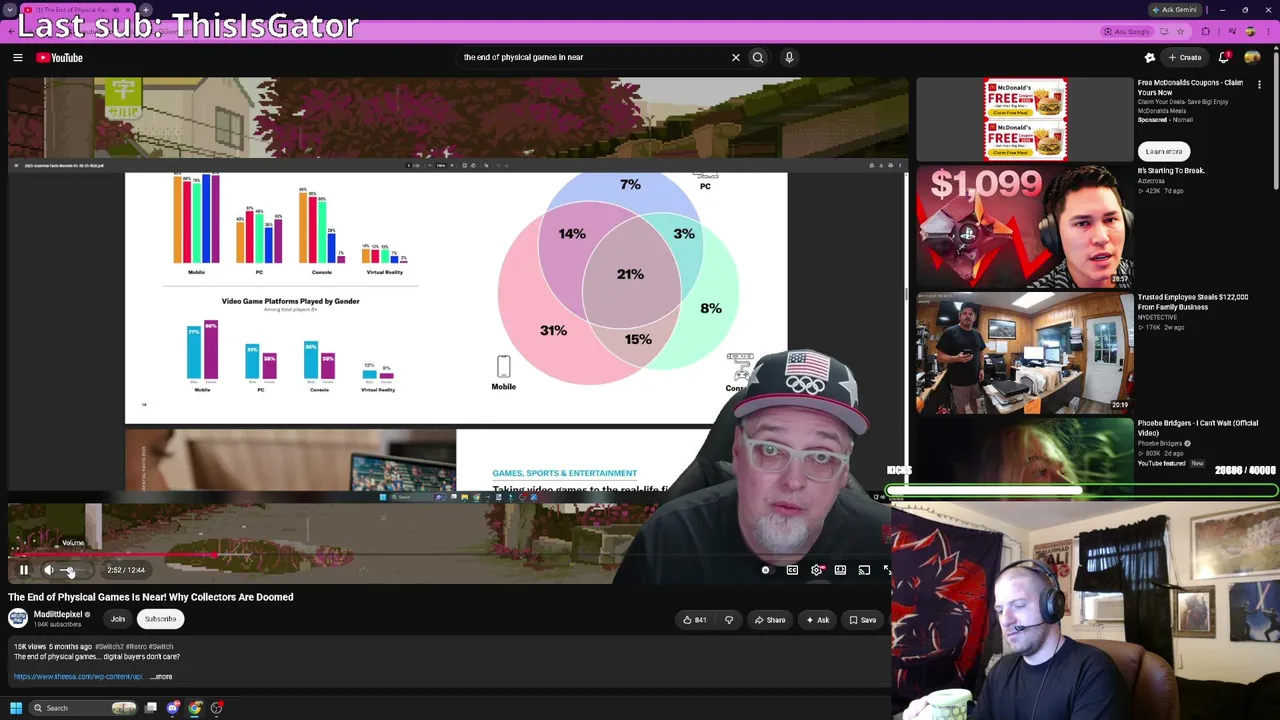The image size is (1280, 720).
Task: Click Ask Google in the address bar
Action: point(1128,32)
